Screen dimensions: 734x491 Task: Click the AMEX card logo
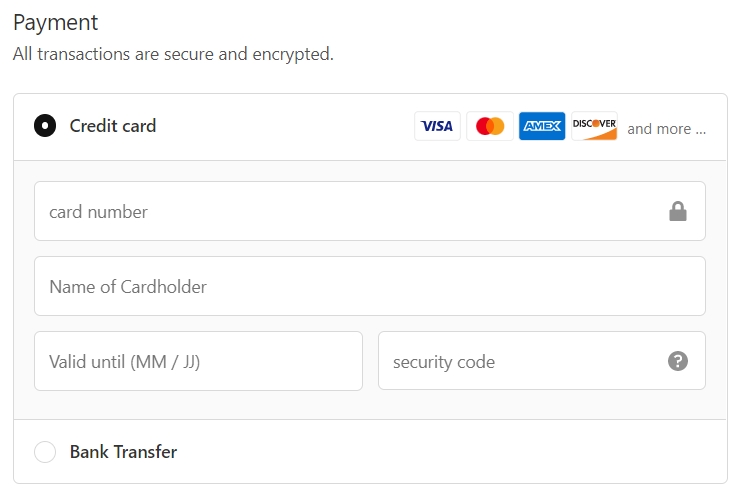[542, 126]
